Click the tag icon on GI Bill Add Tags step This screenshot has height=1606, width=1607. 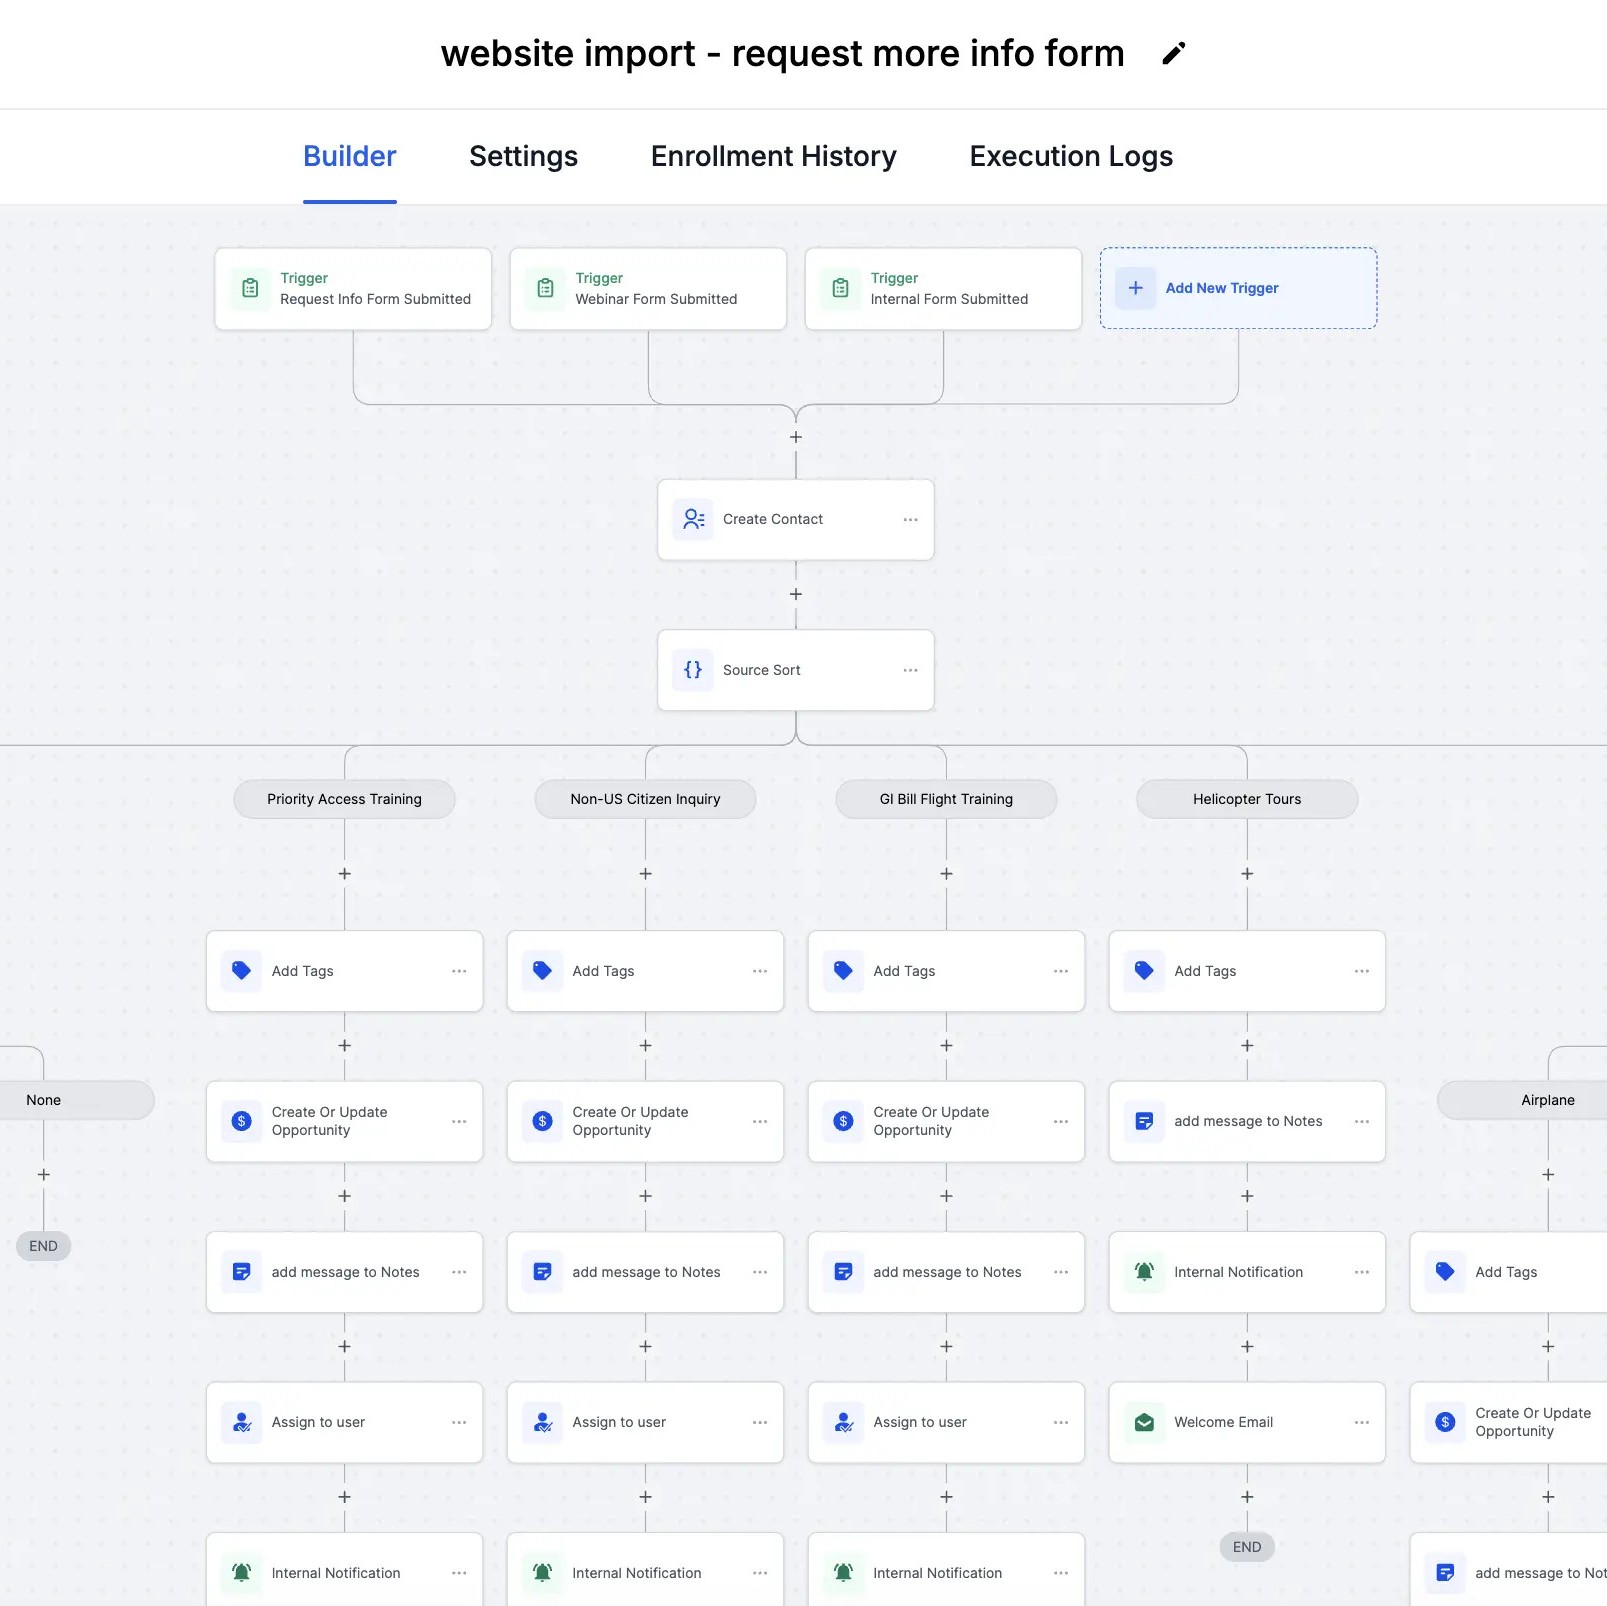coord(843,970)
